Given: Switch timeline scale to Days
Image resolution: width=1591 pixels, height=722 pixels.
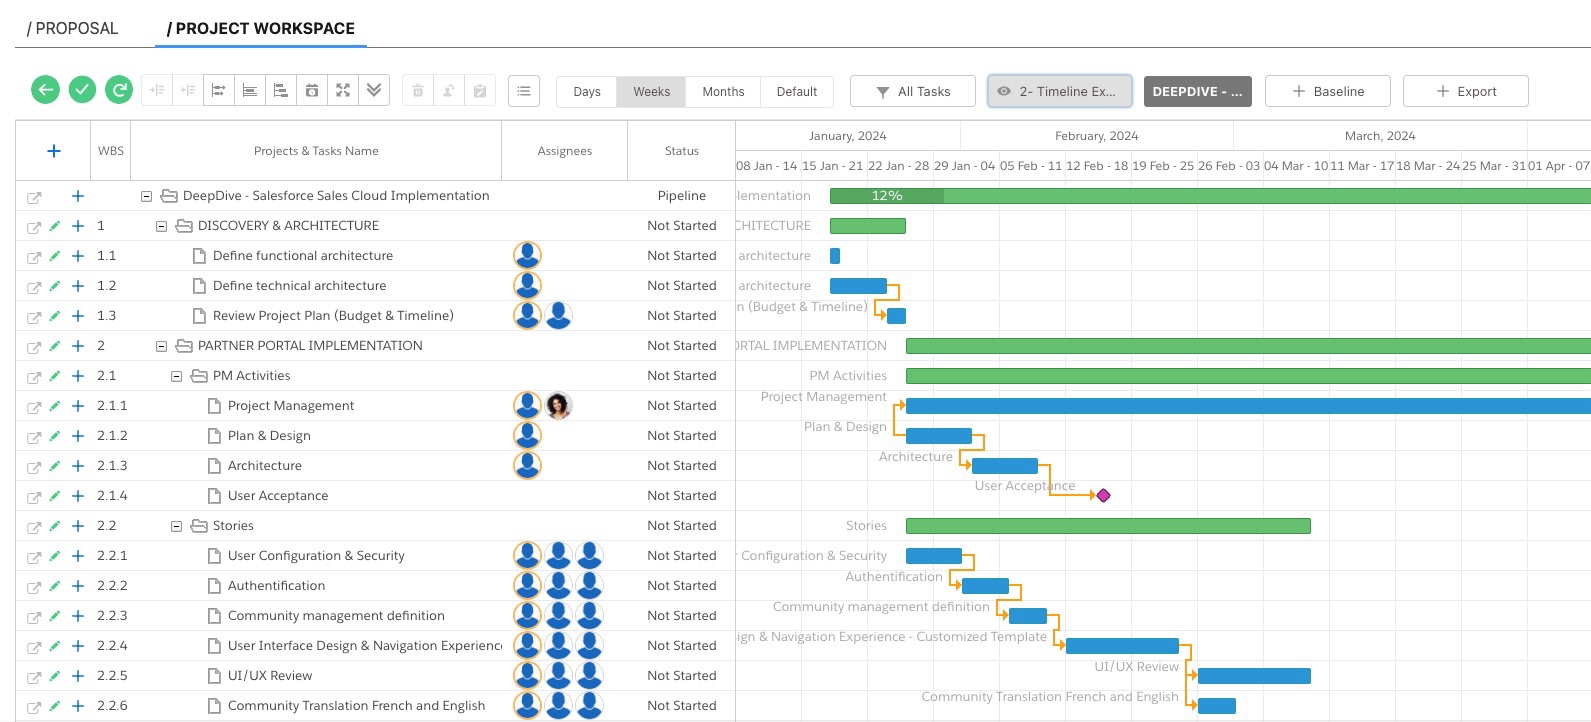Looking at the screenshot, I should point(587,91).
